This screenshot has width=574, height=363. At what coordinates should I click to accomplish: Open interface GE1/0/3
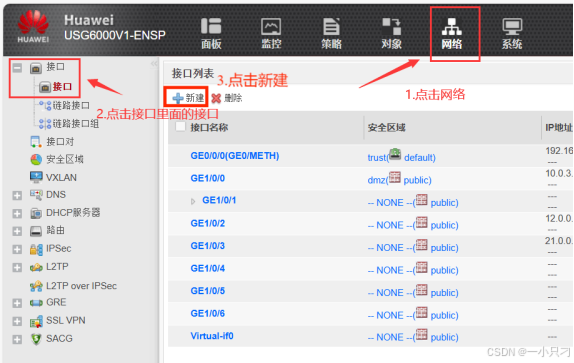tap(208, 246)
